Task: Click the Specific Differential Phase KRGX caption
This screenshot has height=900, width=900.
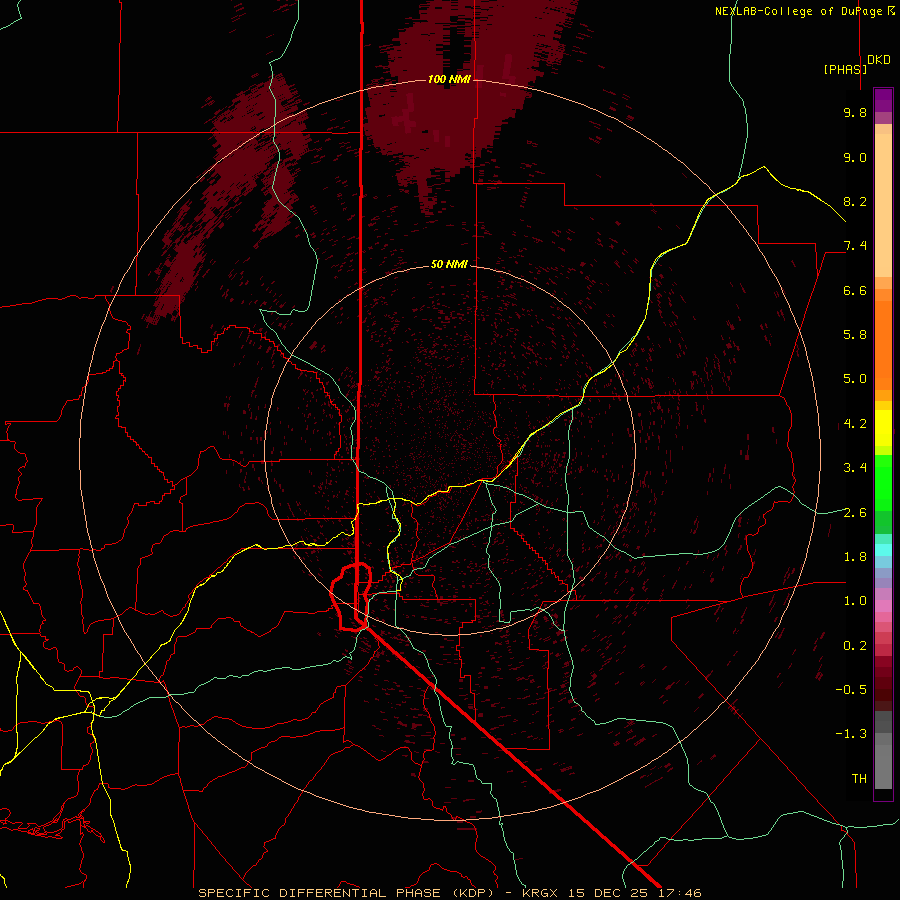Action: (x=449, y=893)
